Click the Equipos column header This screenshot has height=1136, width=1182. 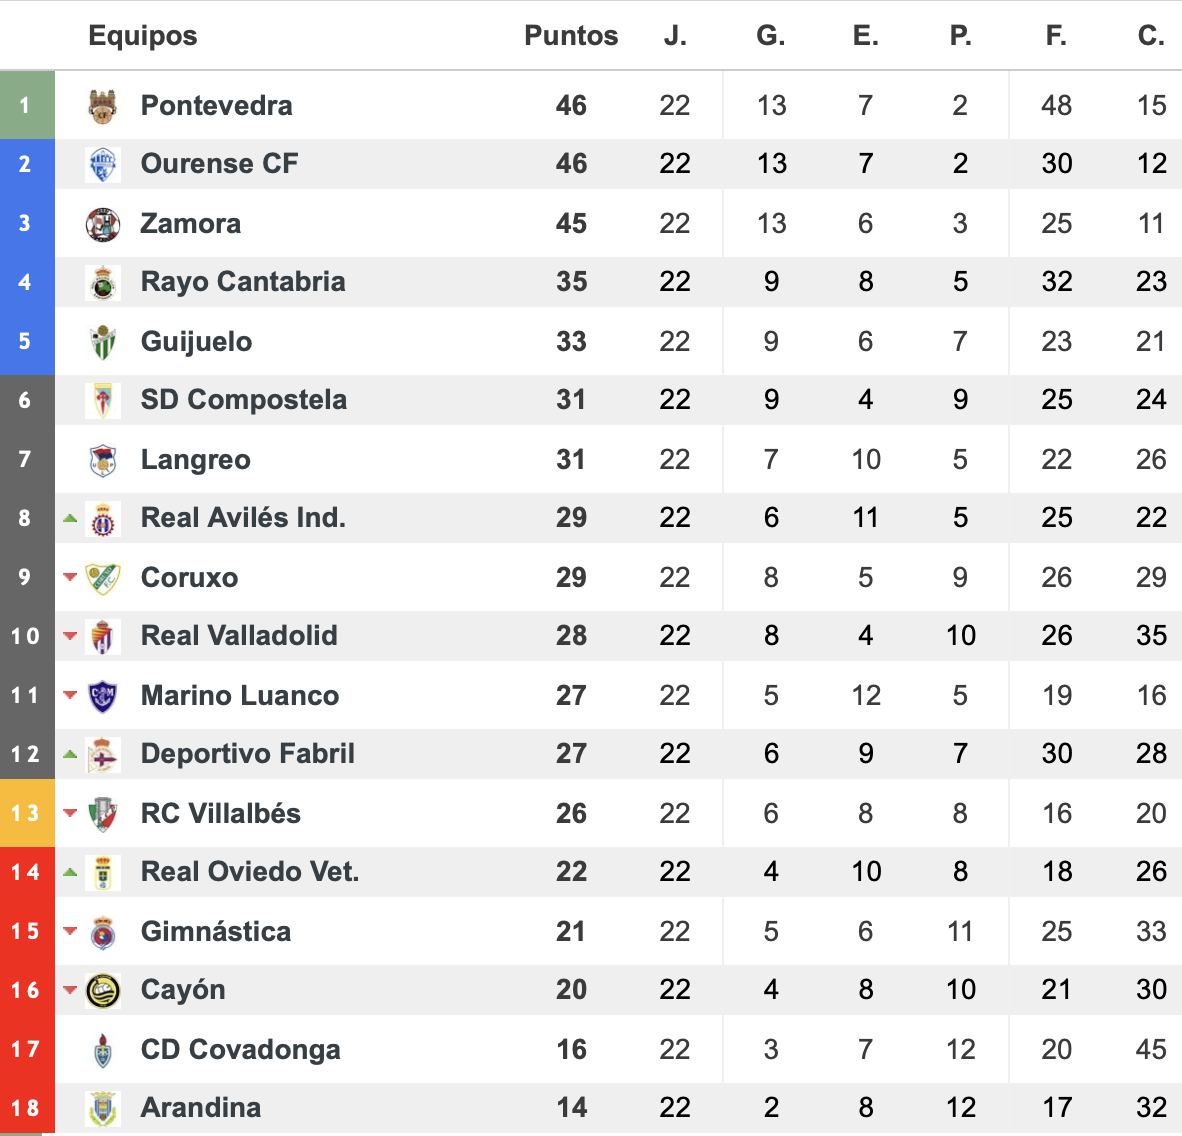142,35
